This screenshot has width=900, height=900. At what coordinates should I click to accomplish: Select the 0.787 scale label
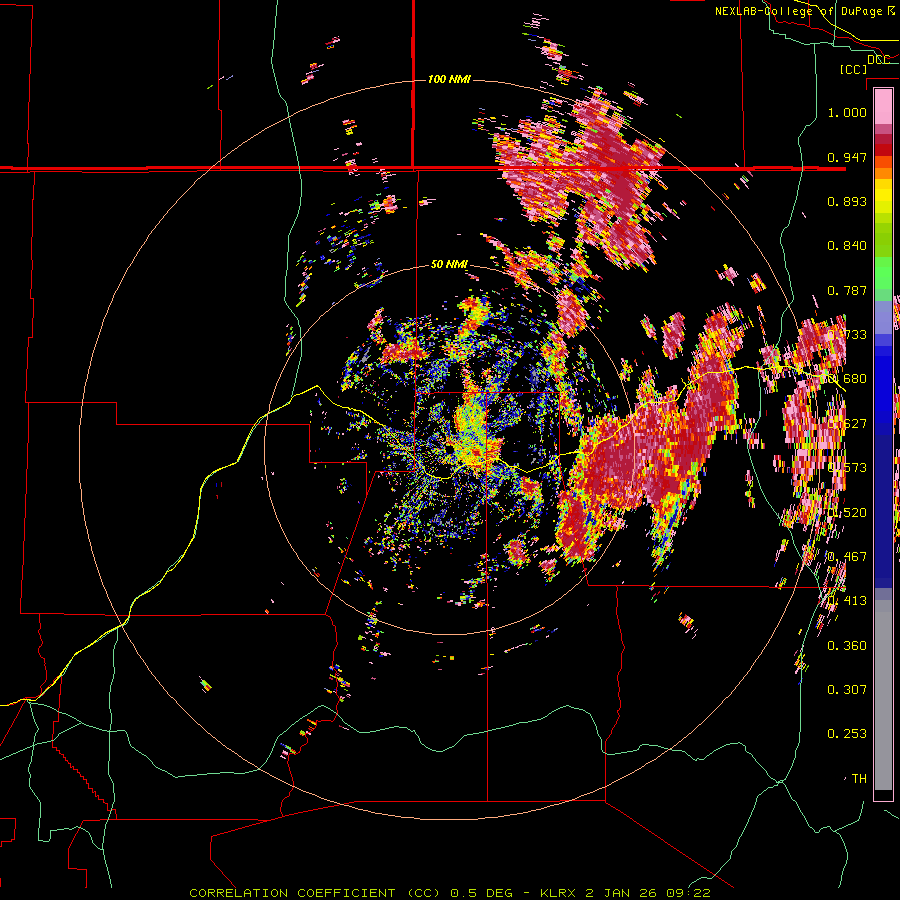pyautogui.click(x=847, y=290)
